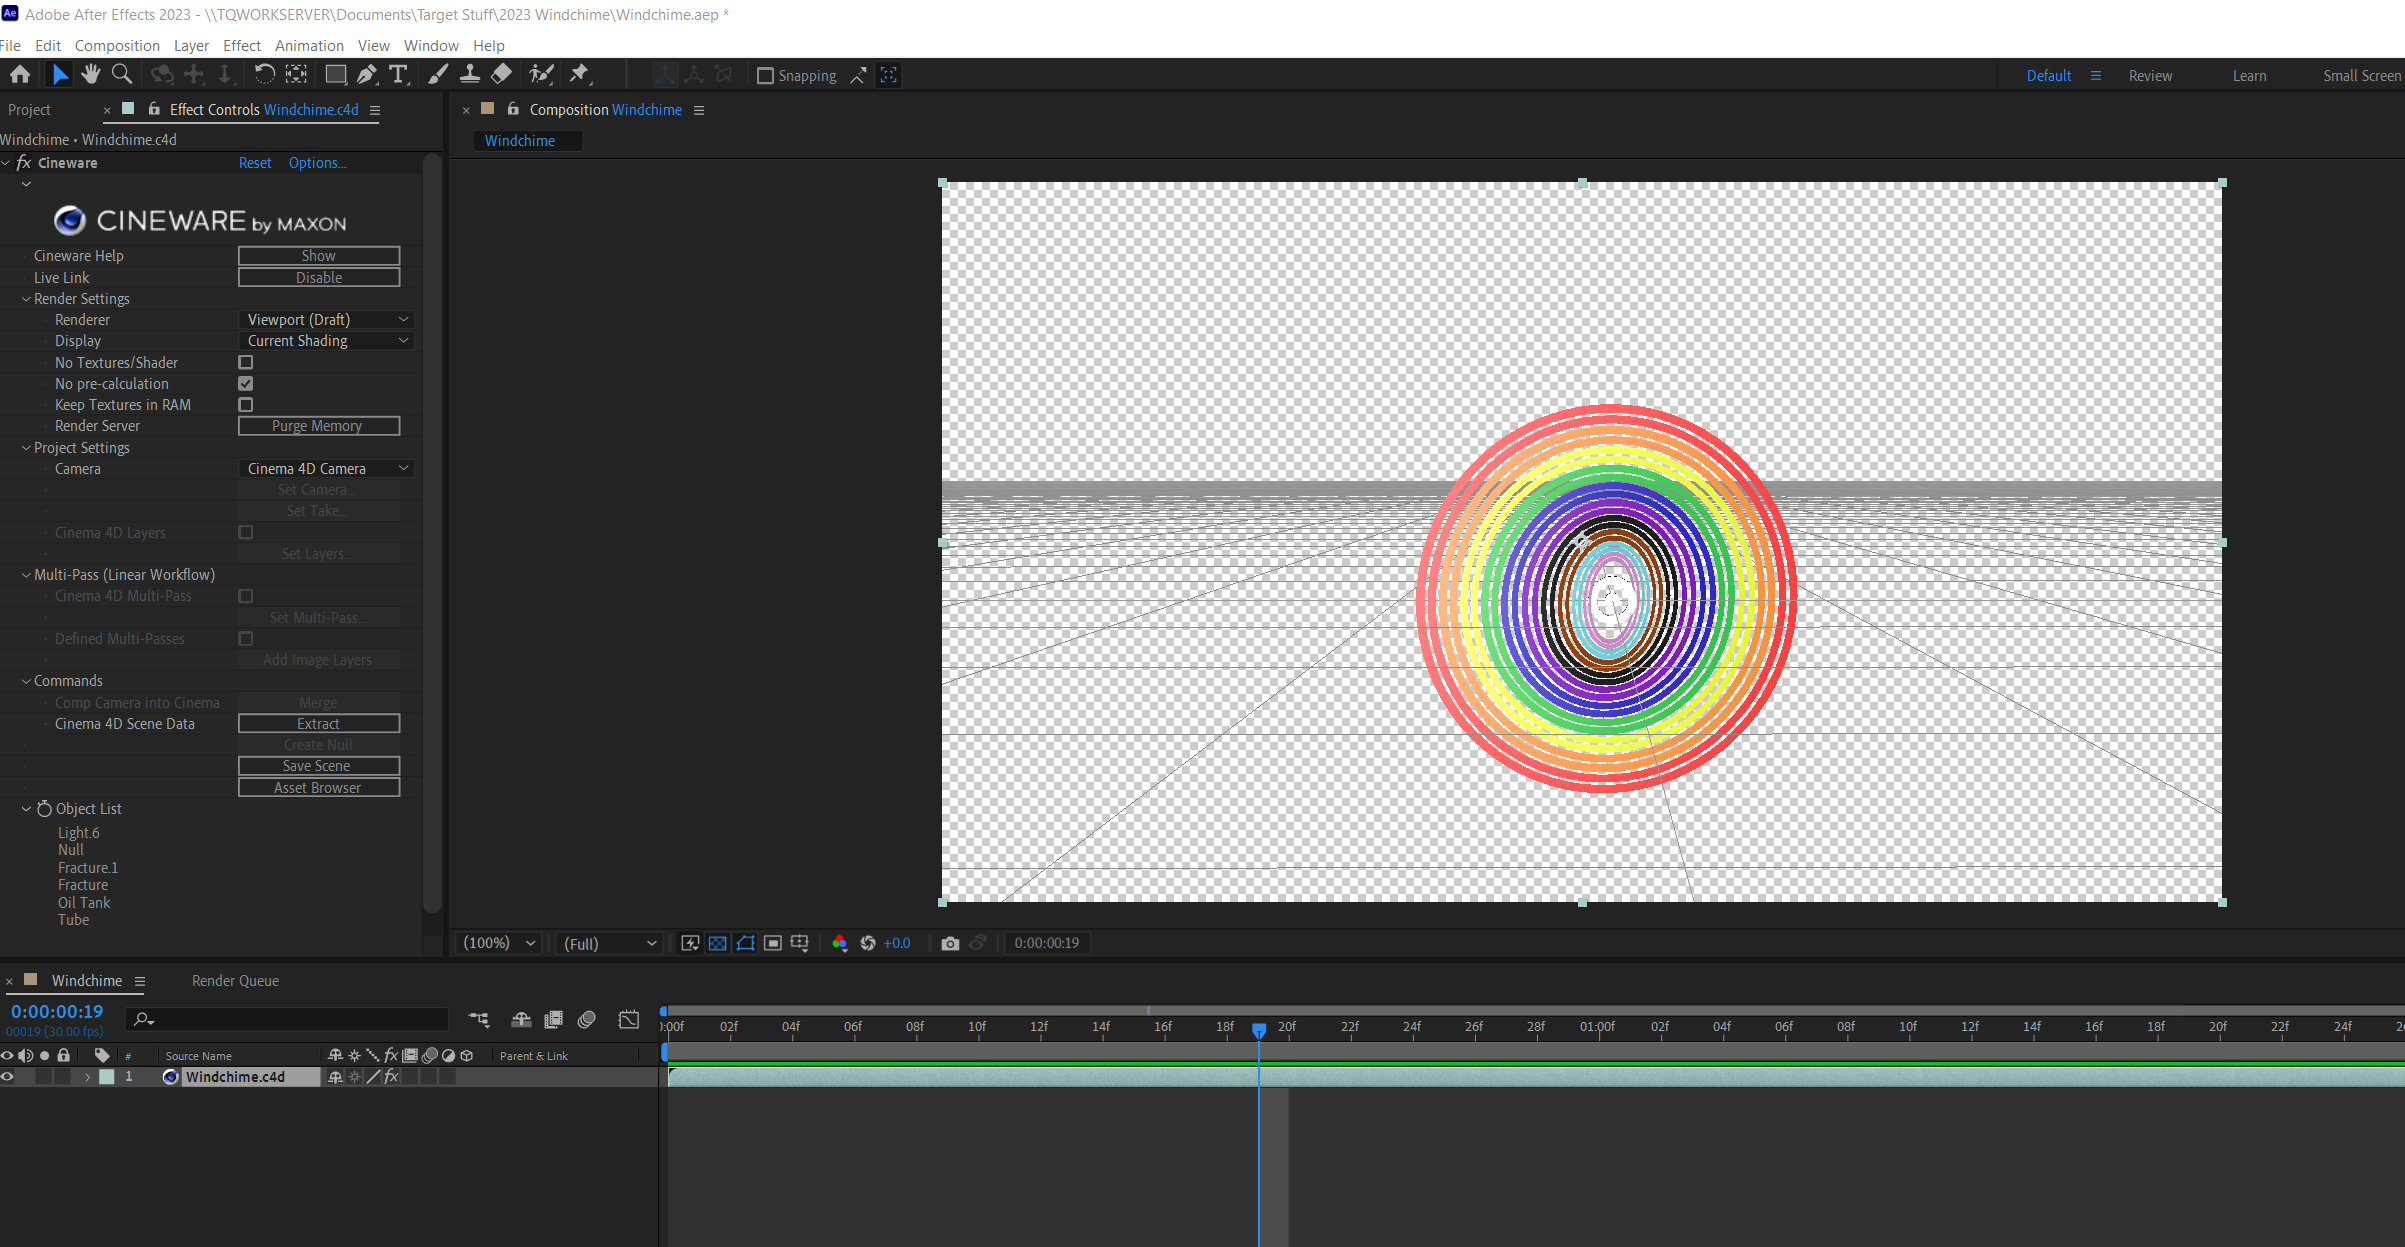Click the Purge Memory button
Image resolution: width=2405 pixels, height=1247 pixels.
(x=318, y=425)
